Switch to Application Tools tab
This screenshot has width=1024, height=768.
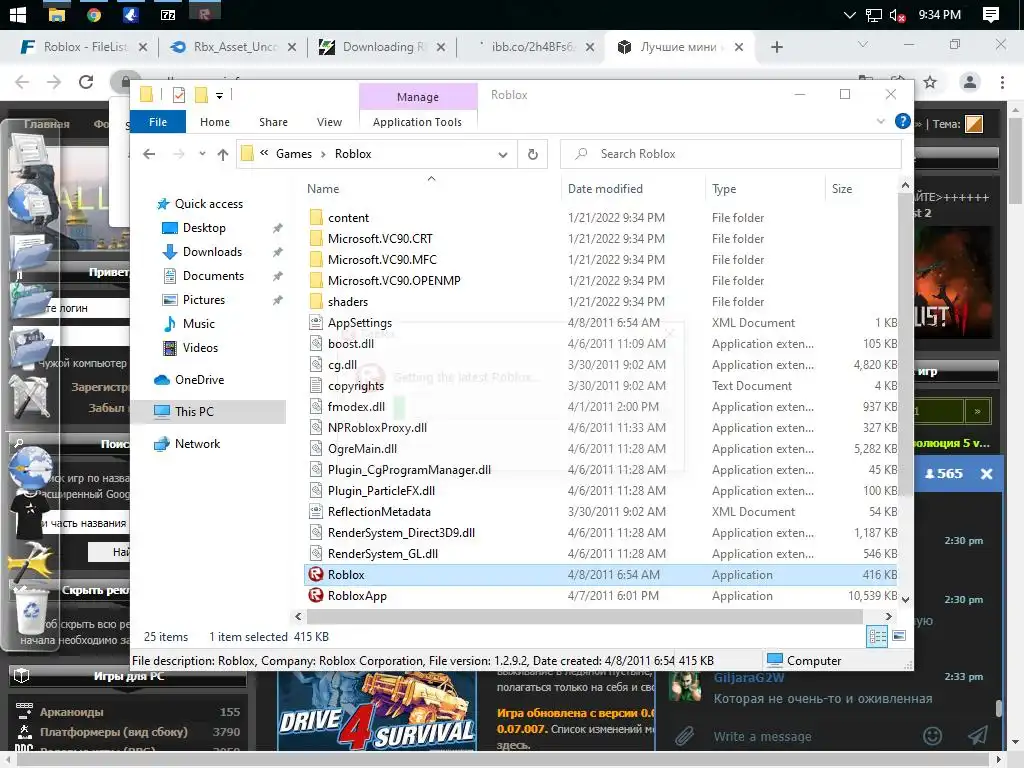tap(417, 122)
